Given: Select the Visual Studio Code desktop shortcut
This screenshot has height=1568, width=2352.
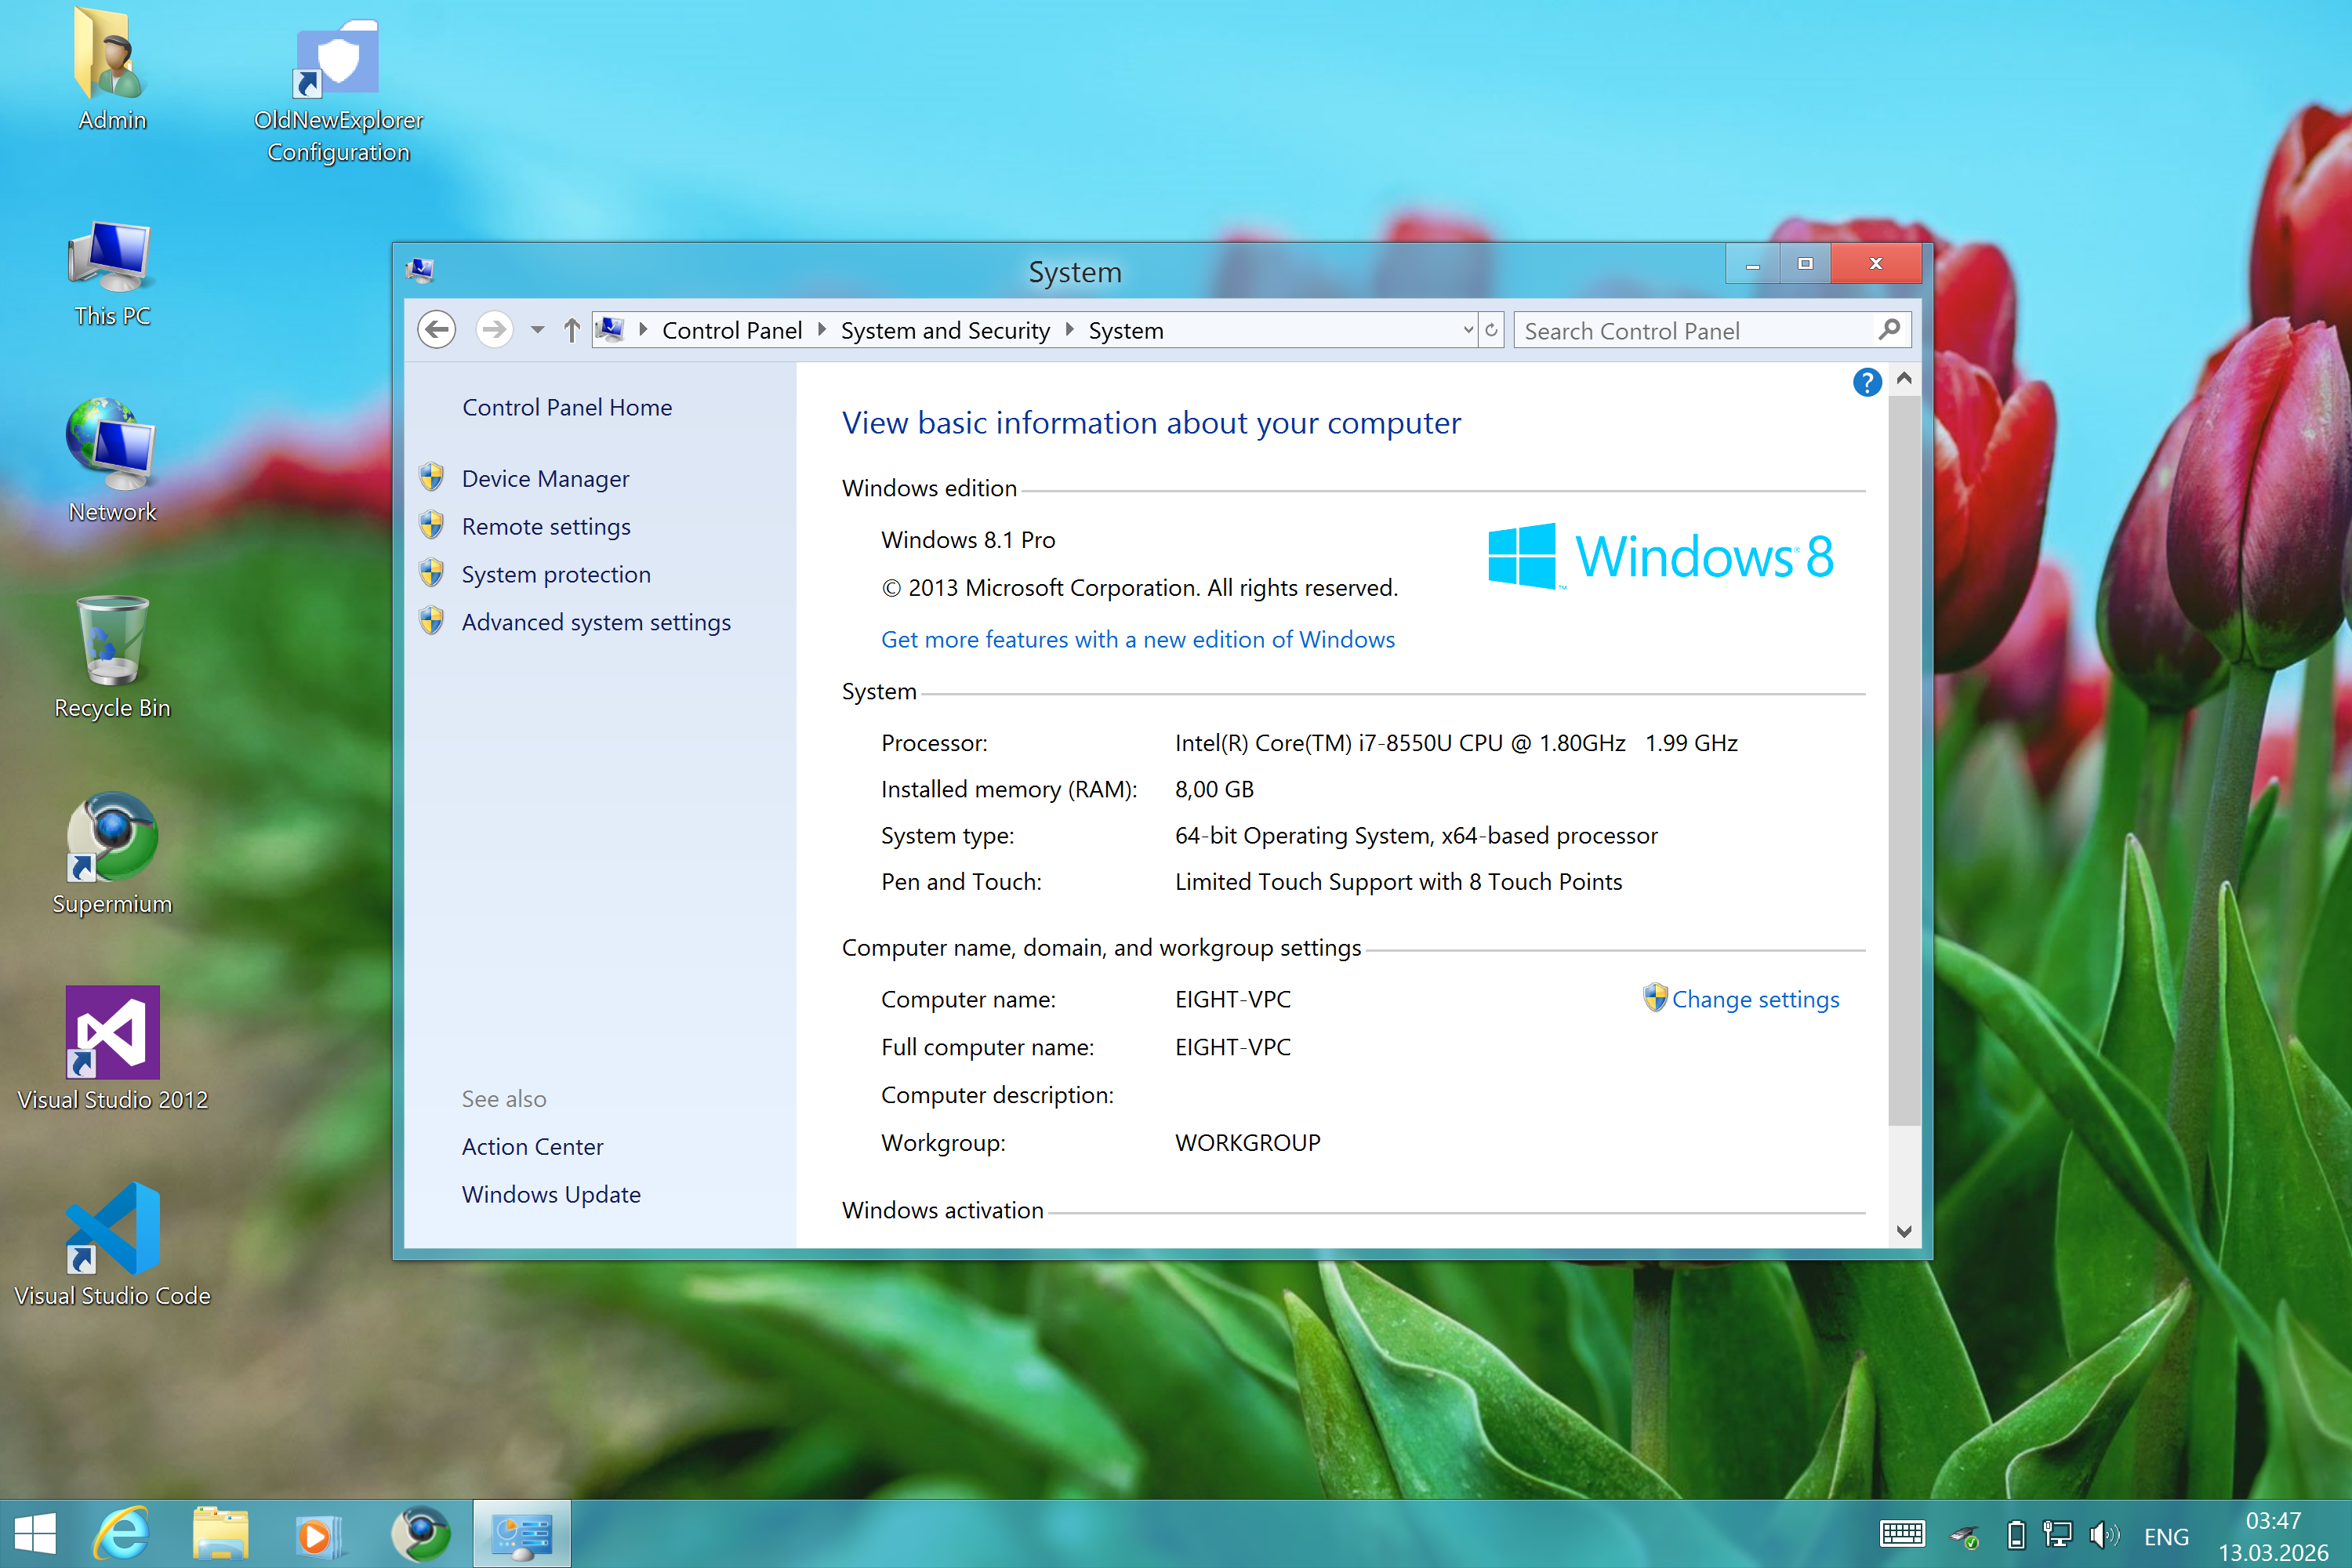Looking at the screenshot, I should [112, 1244].
